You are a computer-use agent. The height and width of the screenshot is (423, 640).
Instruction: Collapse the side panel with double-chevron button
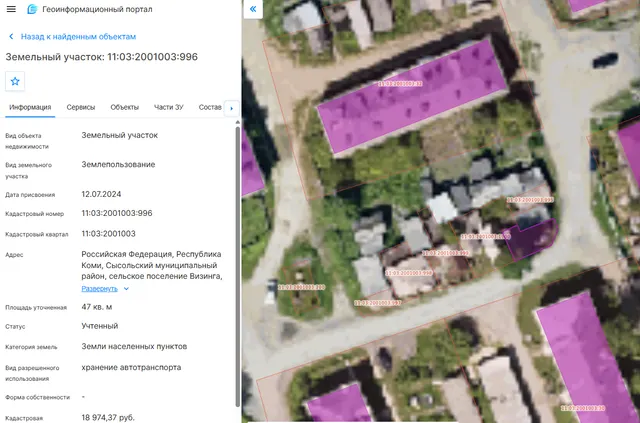click(253, 9)
